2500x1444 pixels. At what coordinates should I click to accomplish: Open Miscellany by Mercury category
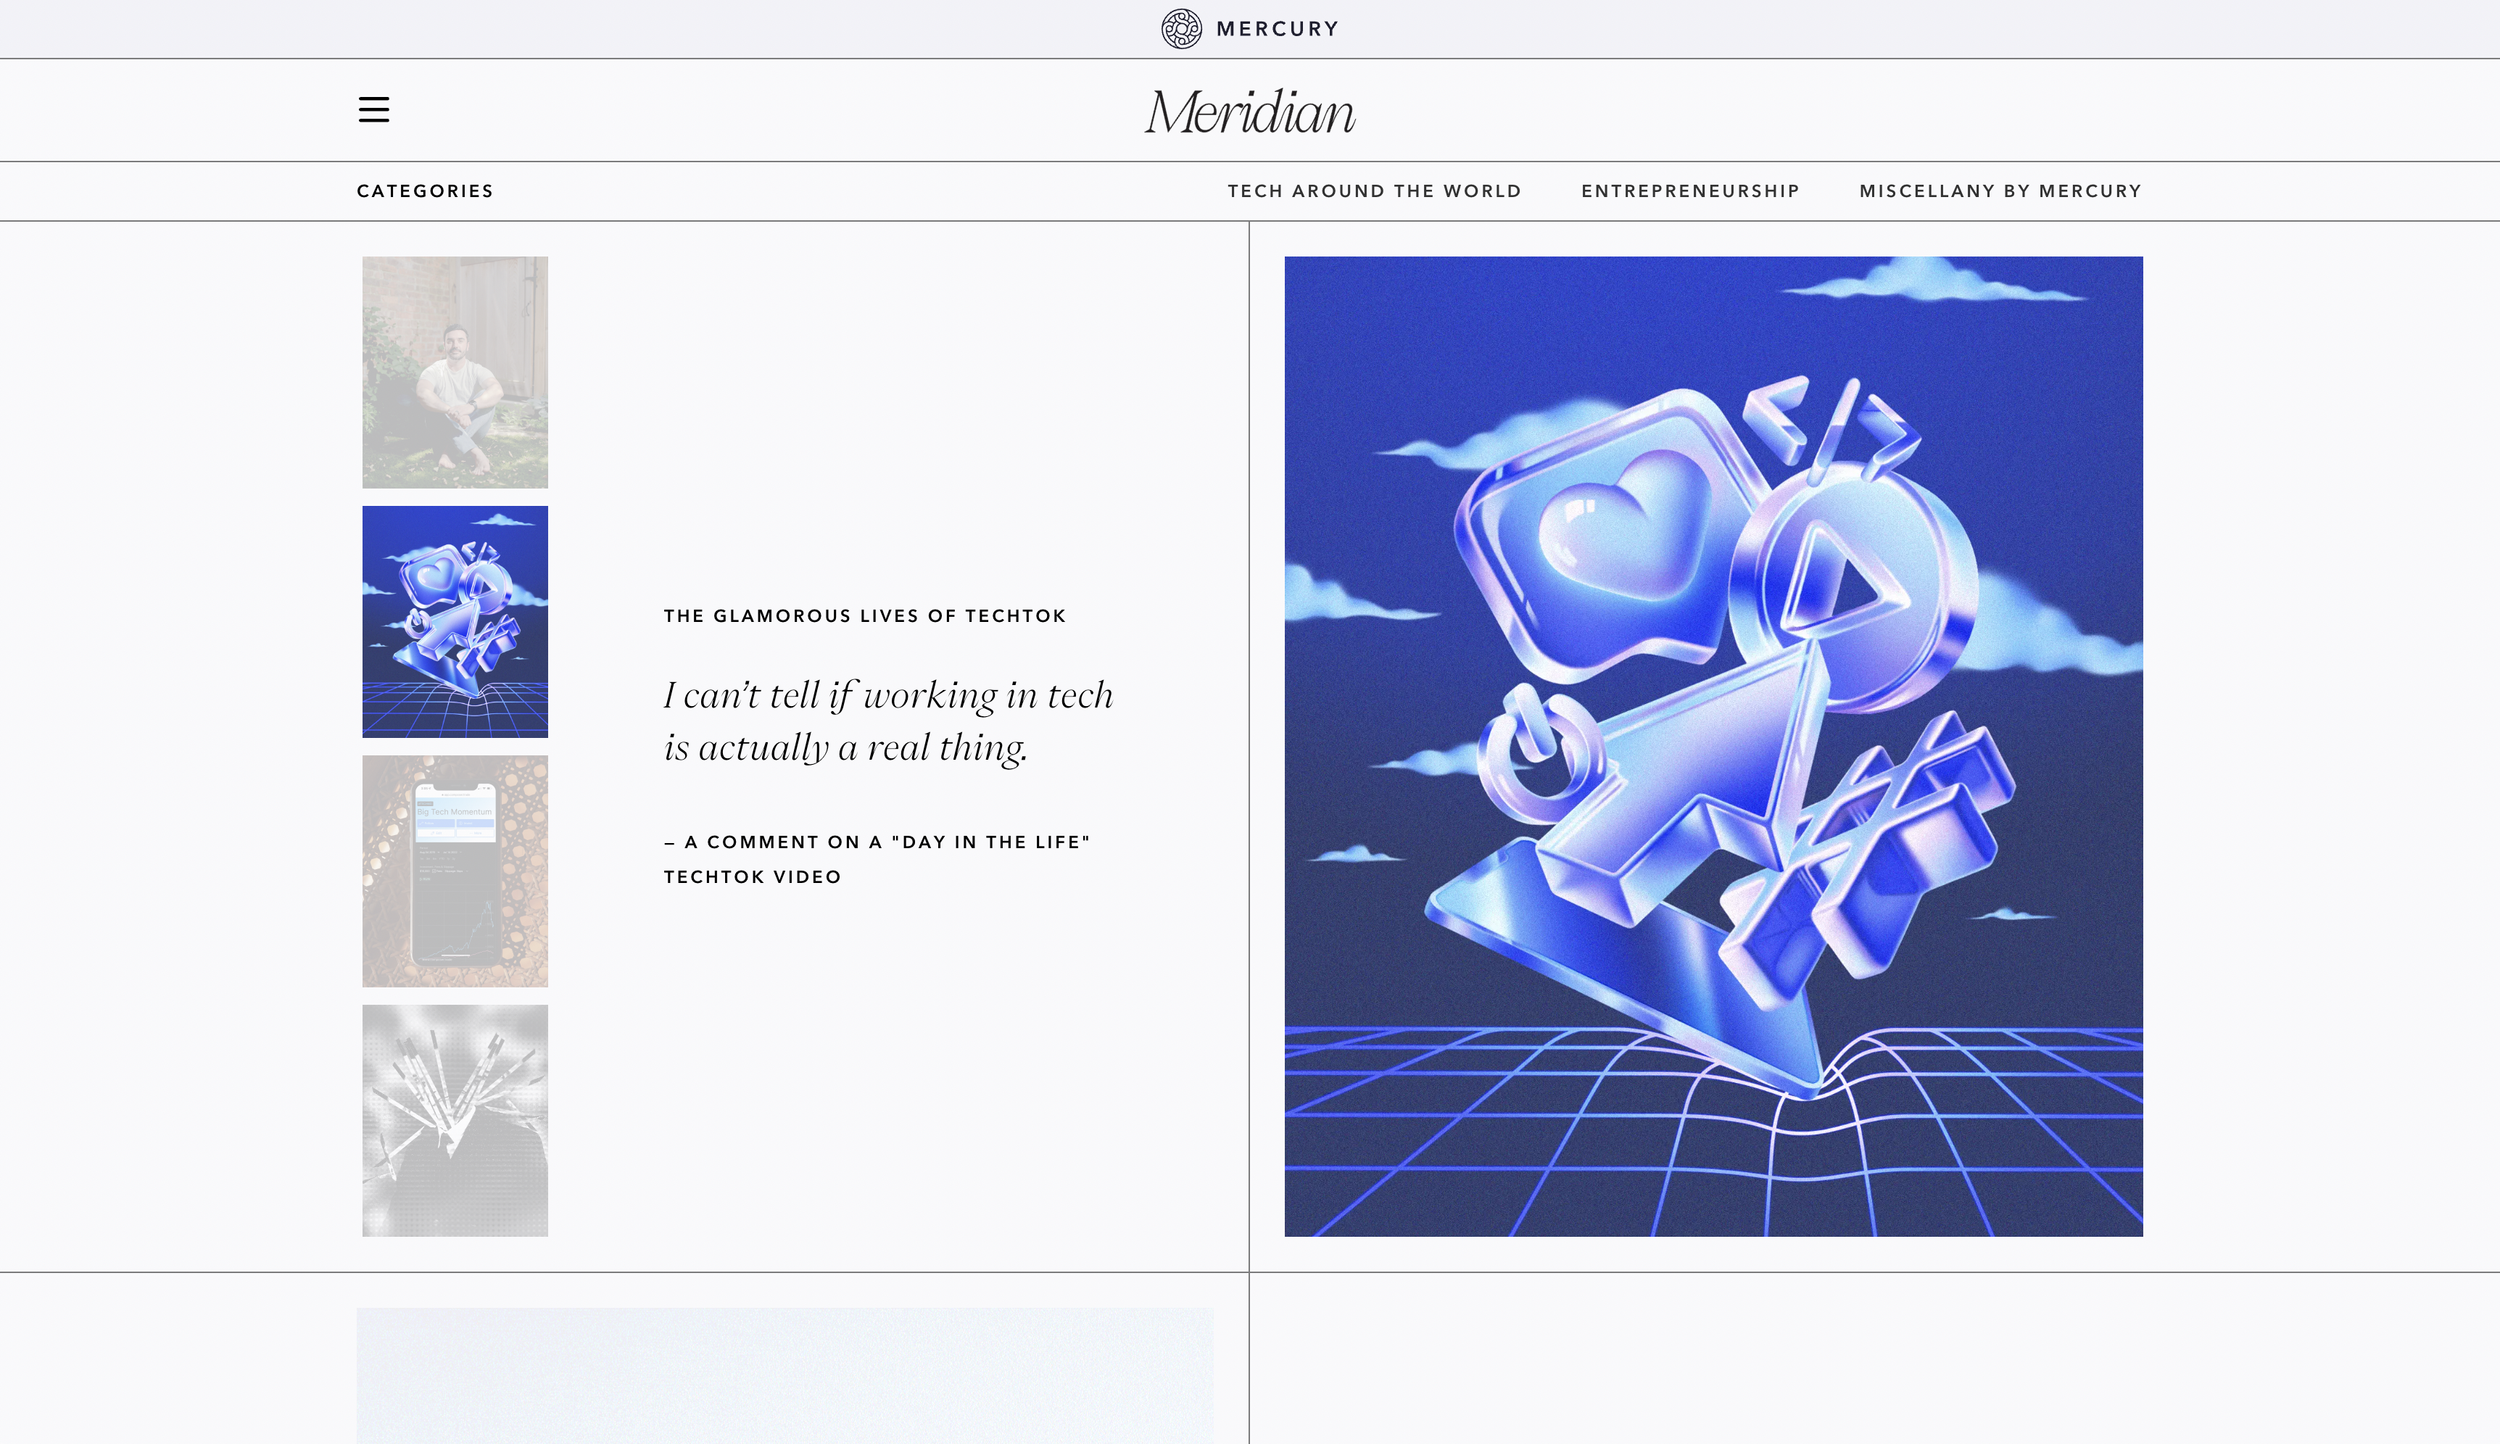tap(2000, 191)
